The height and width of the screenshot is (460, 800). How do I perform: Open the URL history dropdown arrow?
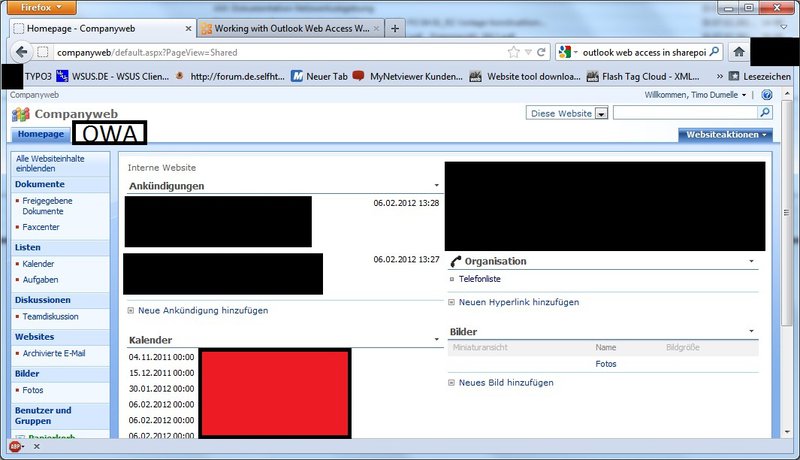528,52
